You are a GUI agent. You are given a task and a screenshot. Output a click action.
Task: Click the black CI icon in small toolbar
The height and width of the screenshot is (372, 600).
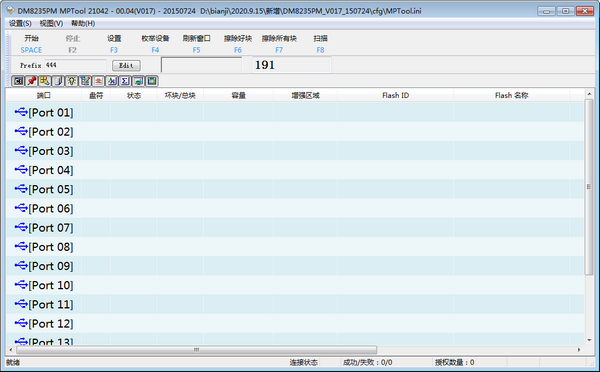18,81
